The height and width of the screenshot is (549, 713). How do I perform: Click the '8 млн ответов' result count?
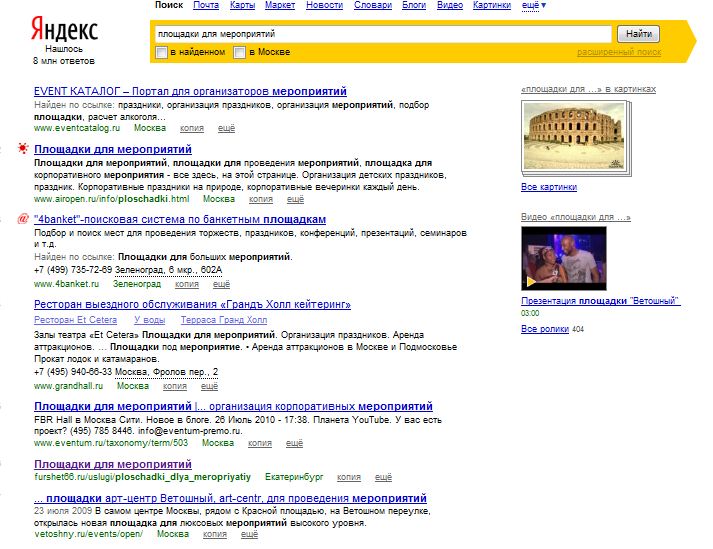[x=64, y=61]
